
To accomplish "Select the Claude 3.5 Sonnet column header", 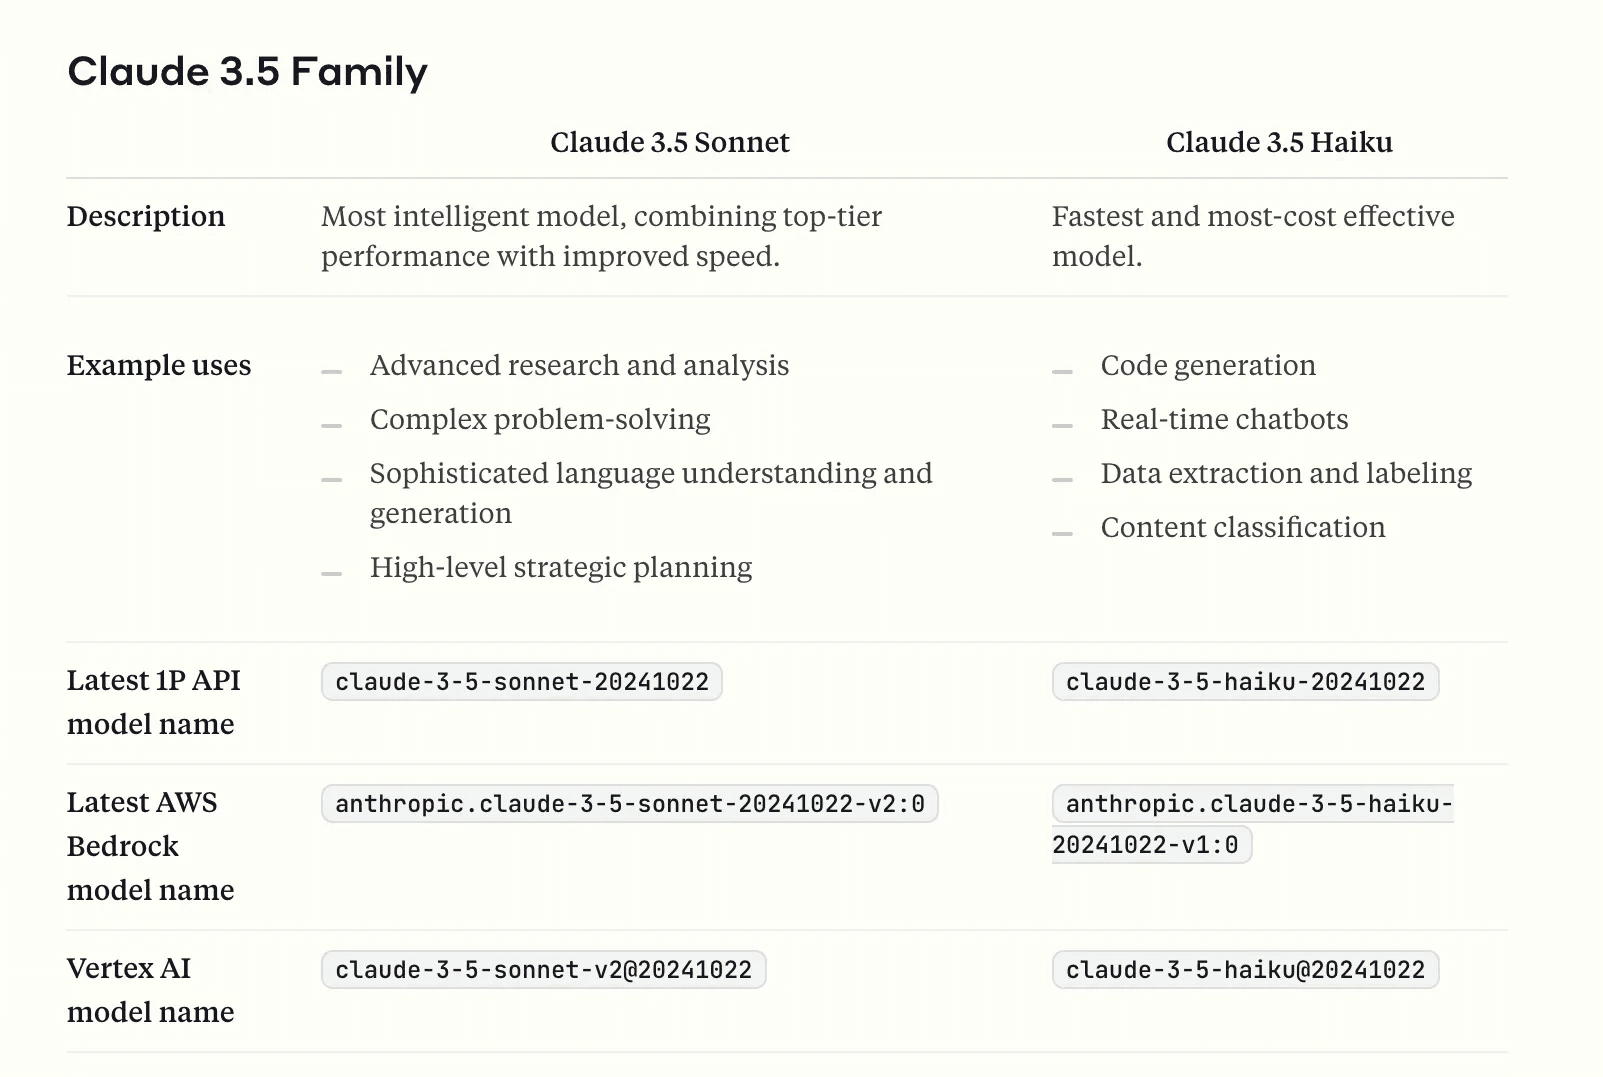I will 669,142.
